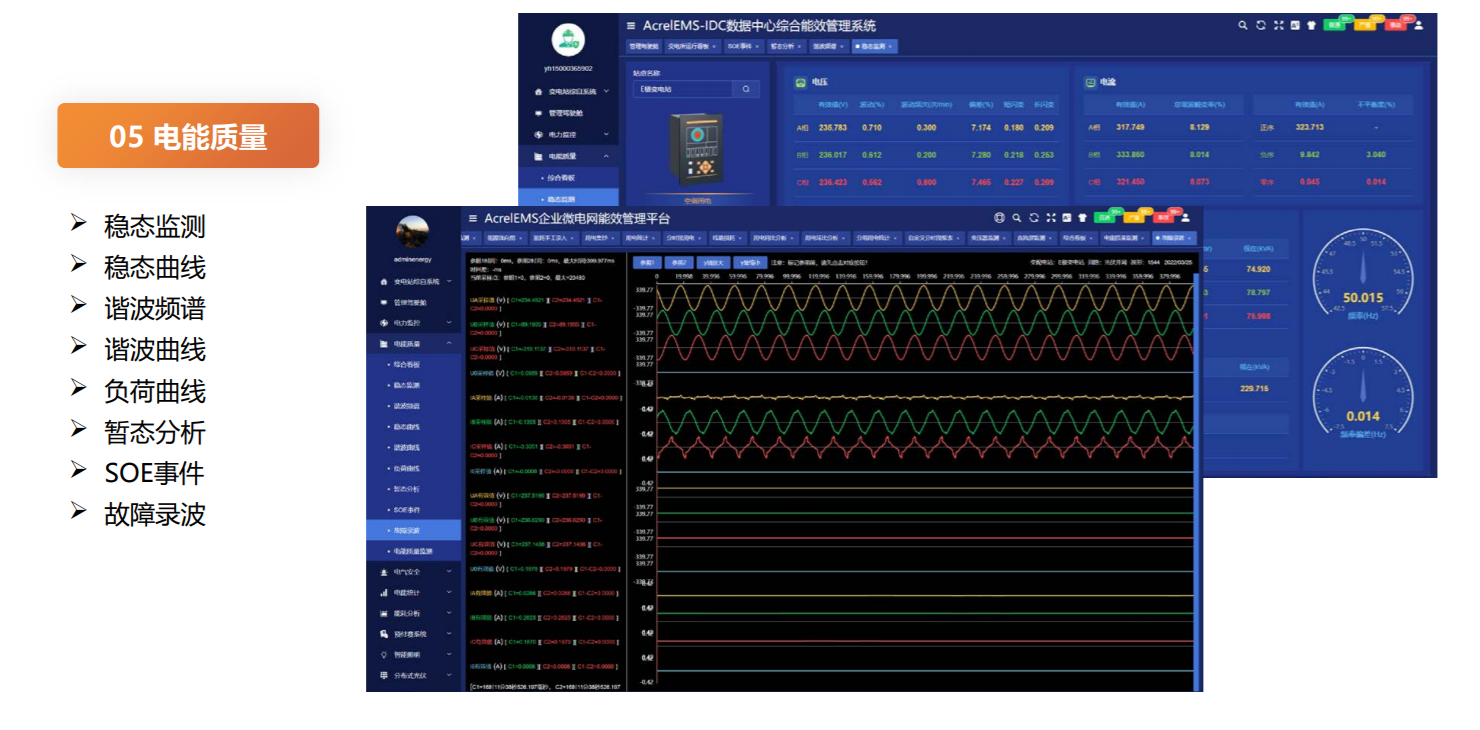1480x730 pixels.
Task: User profile icon in AcrelEMS-IDC window header
Action: [1418, 25]
